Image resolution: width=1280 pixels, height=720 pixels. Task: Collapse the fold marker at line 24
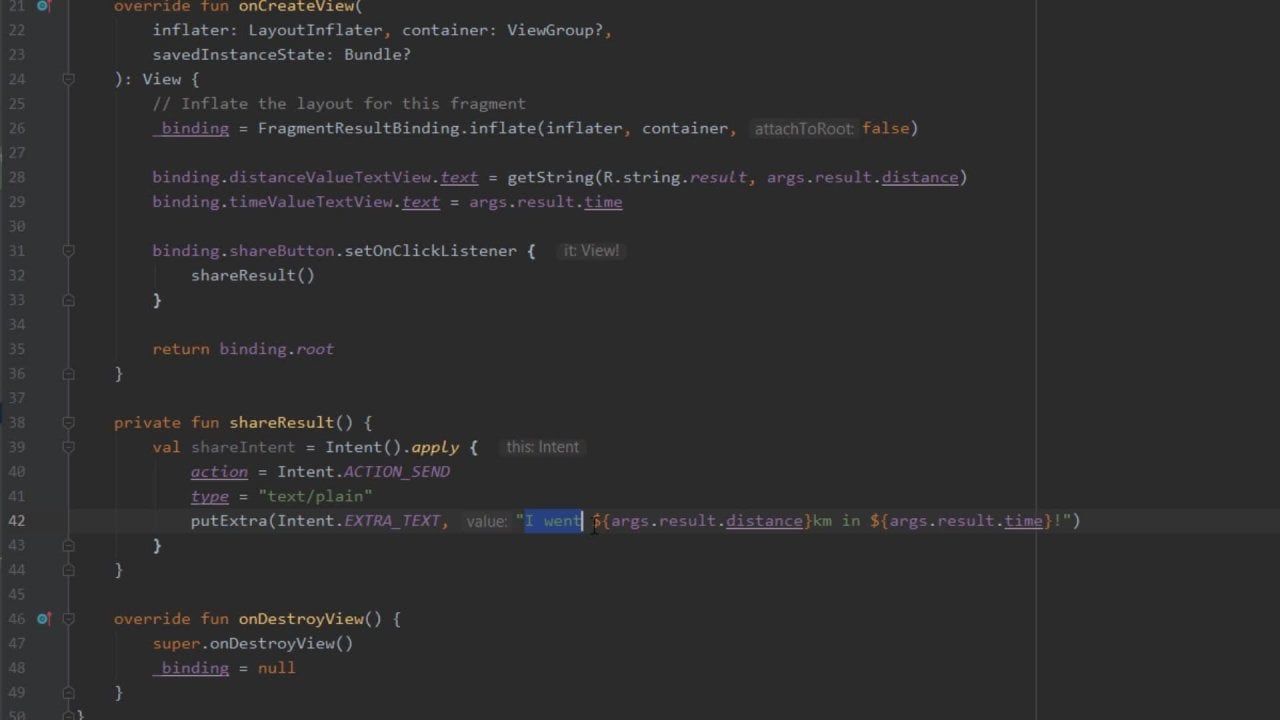click(x=68, y=79)
